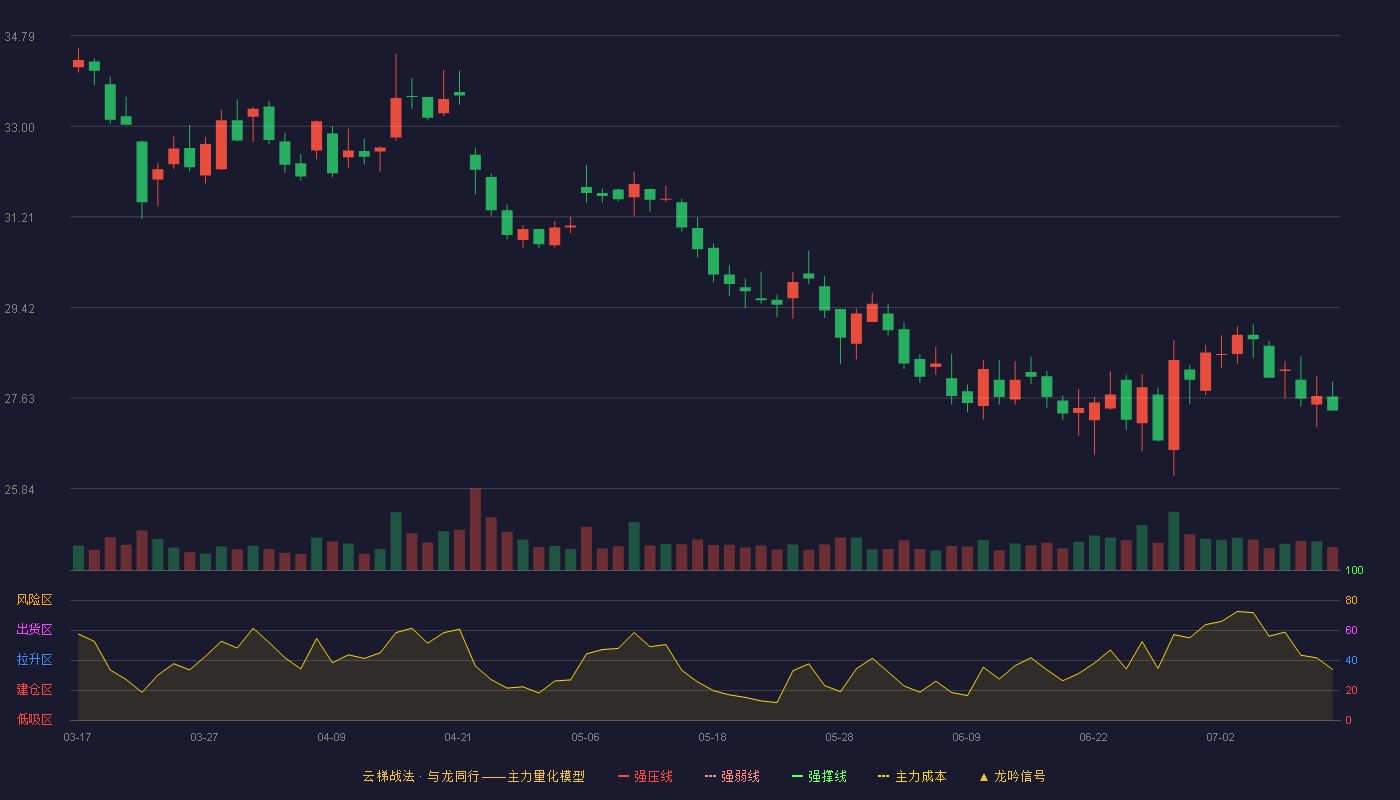
Task: Click the blue 40 indicator scale value
Action: point(1351,660)
